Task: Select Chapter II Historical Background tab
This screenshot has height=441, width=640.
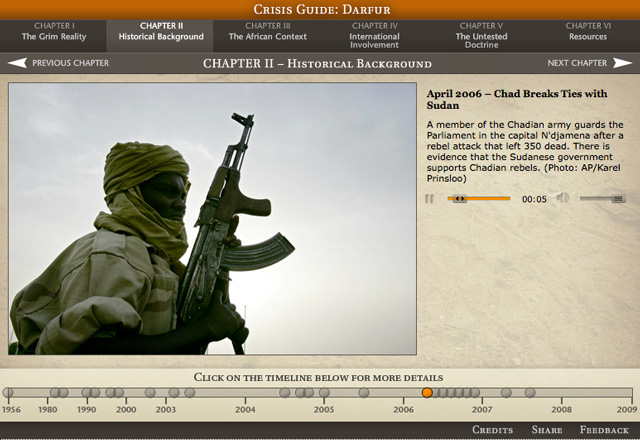Action: (x=160, y=31)
